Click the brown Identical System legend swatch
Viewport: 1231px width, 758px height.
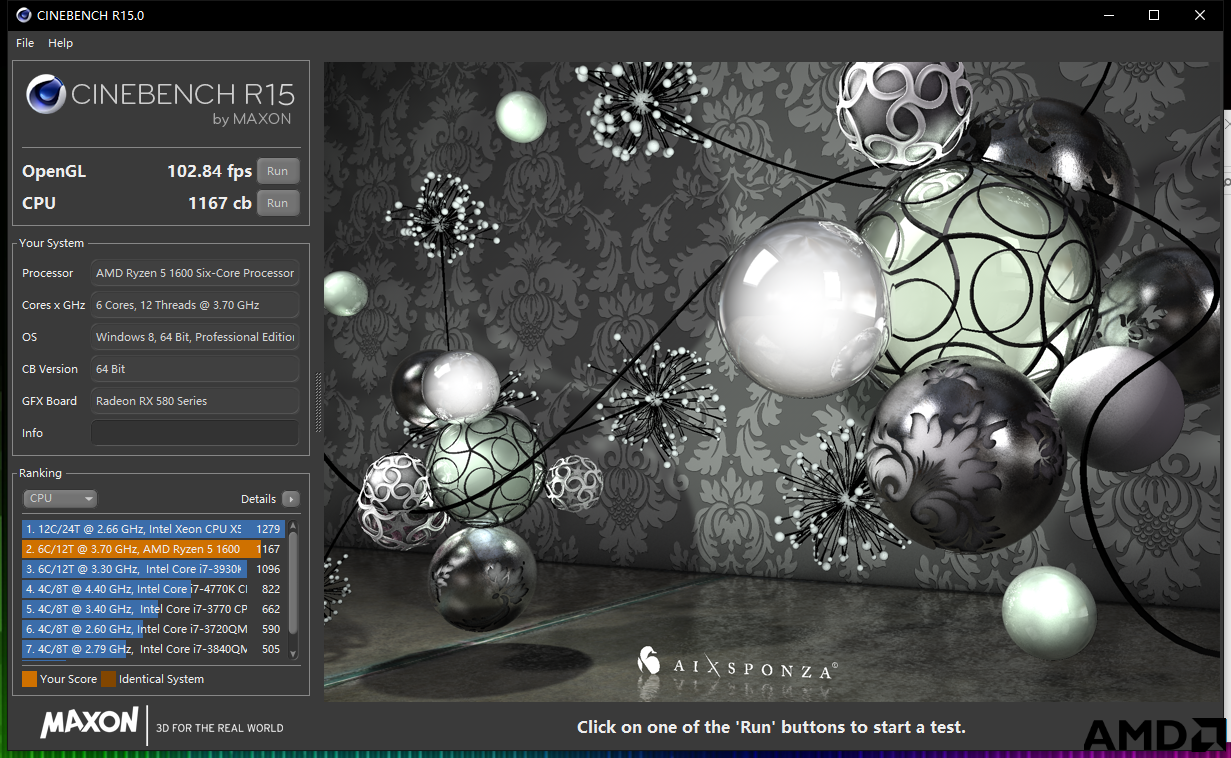tap(108, 679)
